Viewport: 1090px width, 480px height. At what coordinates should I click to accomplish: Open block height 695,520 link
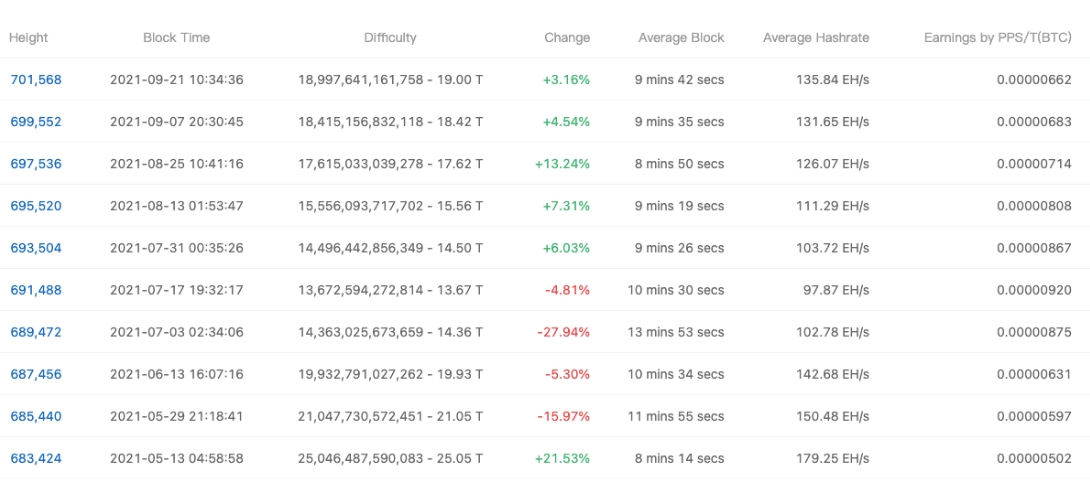pyautogui.click(x=36, y=206)
